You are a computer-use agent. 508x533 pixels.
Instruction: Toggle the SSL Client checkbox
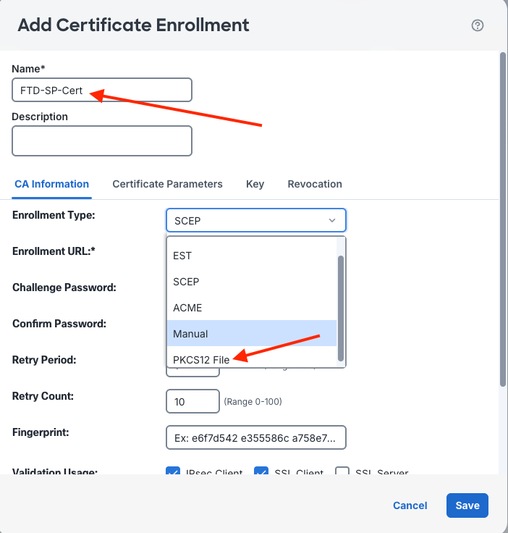pos(261,471)
